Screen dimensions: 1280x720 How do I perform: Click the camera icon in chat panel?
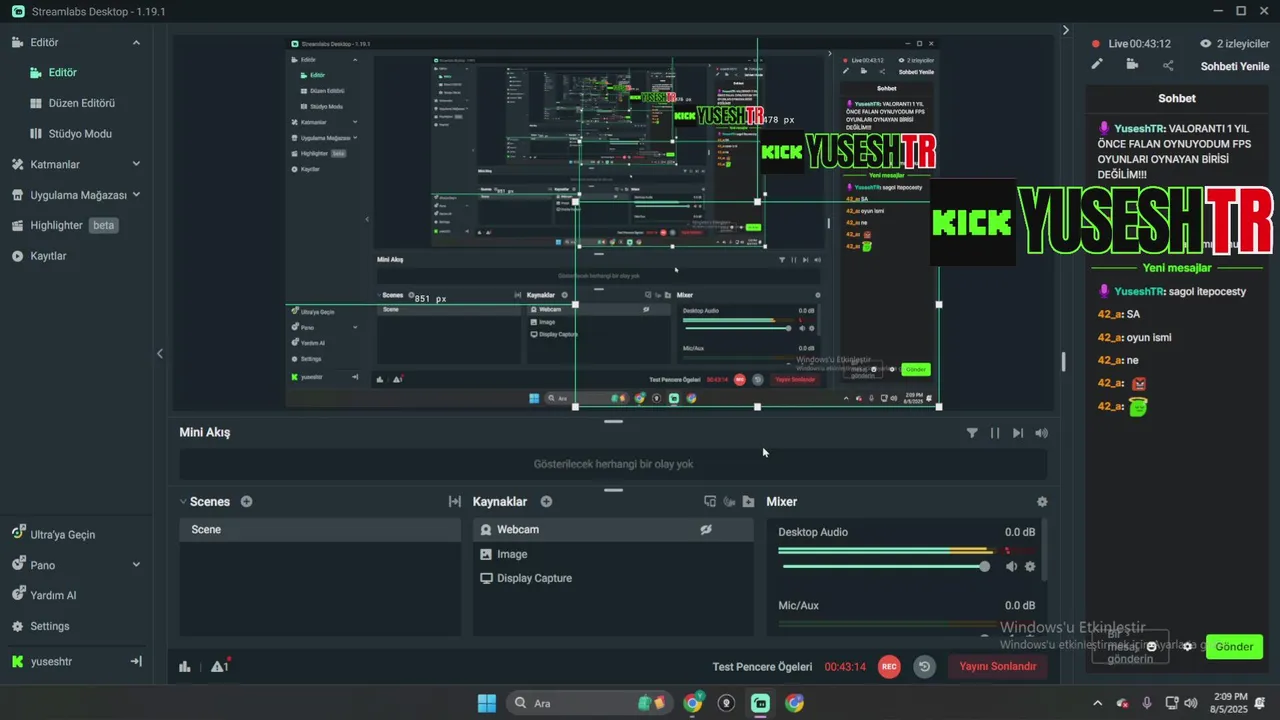tap(1132, 65)
